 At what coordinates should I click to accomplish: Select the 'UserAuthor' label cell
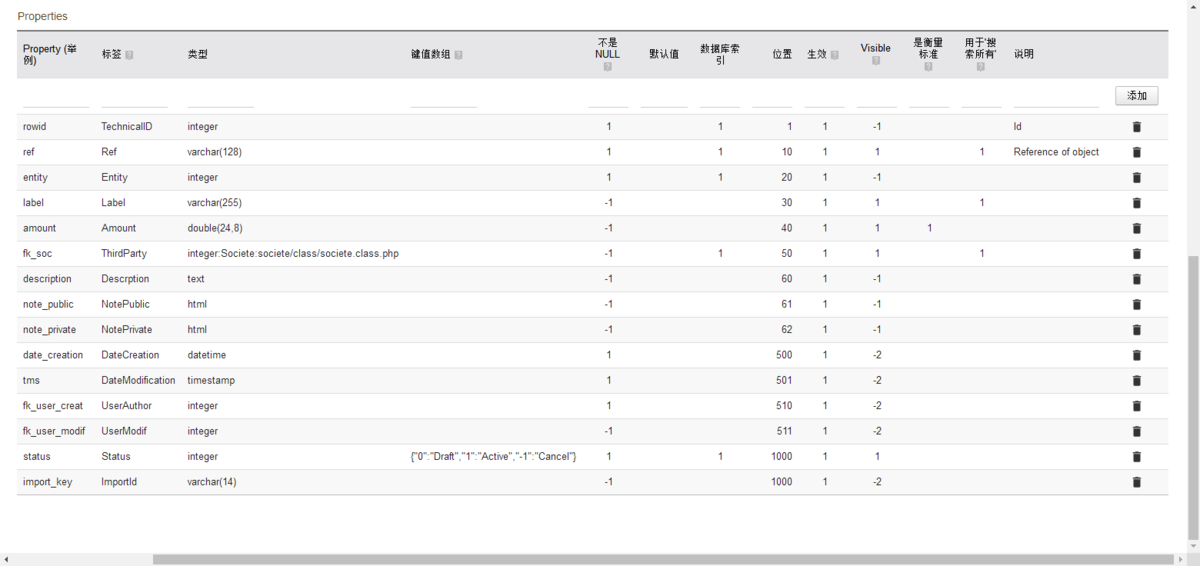(127, 406)
